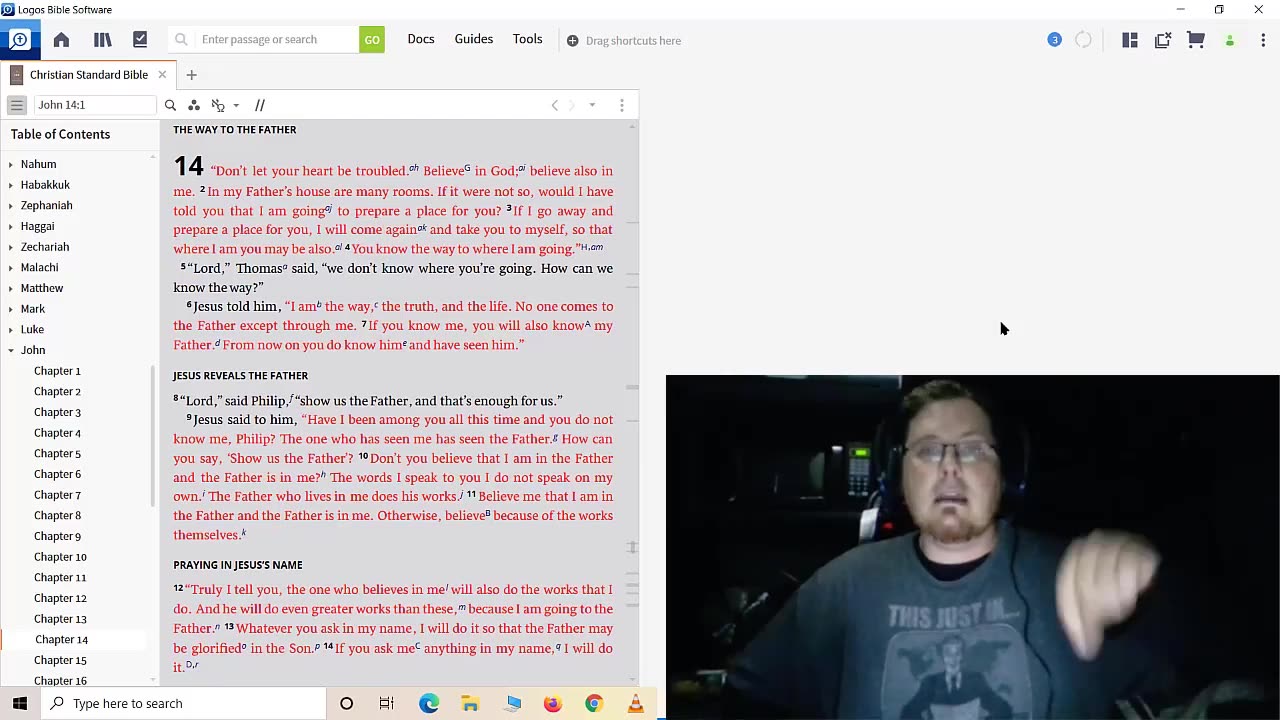Go to John Chapter 10
This screenshot has width=1280, height=720.
pos(60,557)
